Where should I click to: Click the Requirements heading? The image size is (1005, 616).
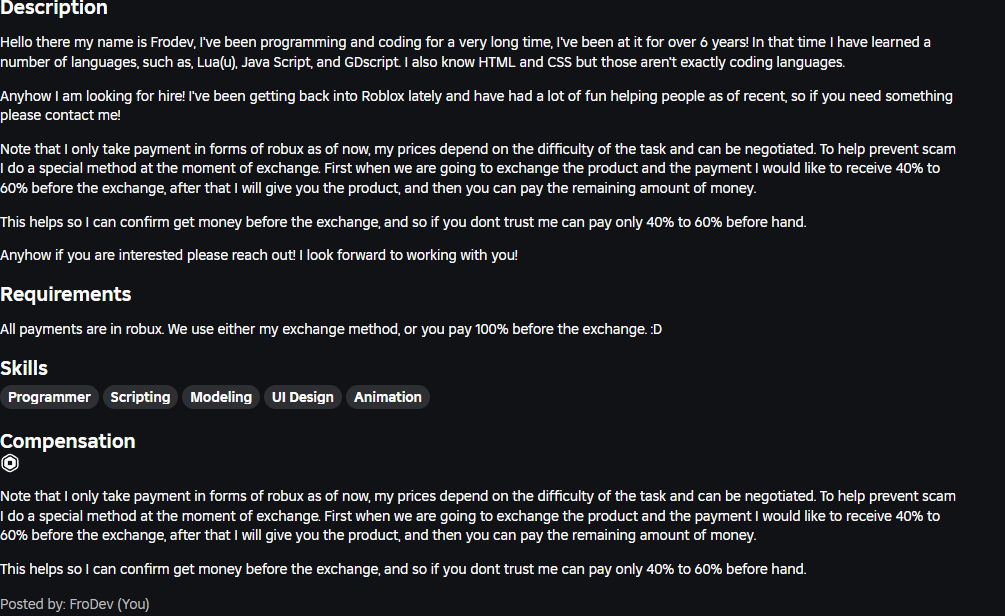point(65,294)
